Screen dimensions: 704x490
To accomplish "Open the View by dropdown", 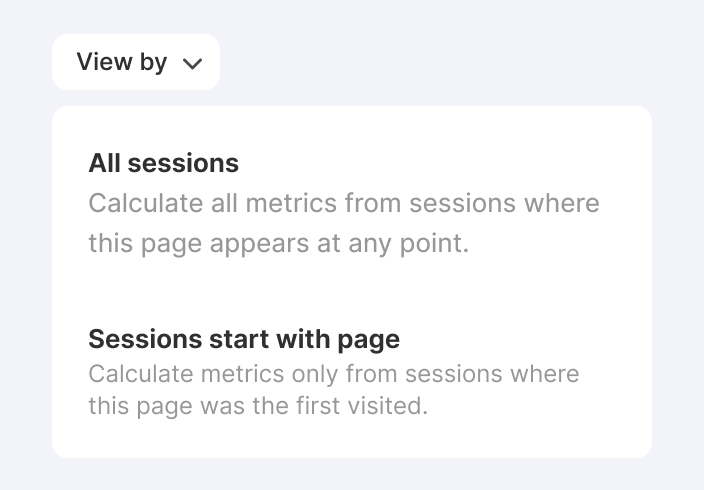I will click(x=136, y=62).
